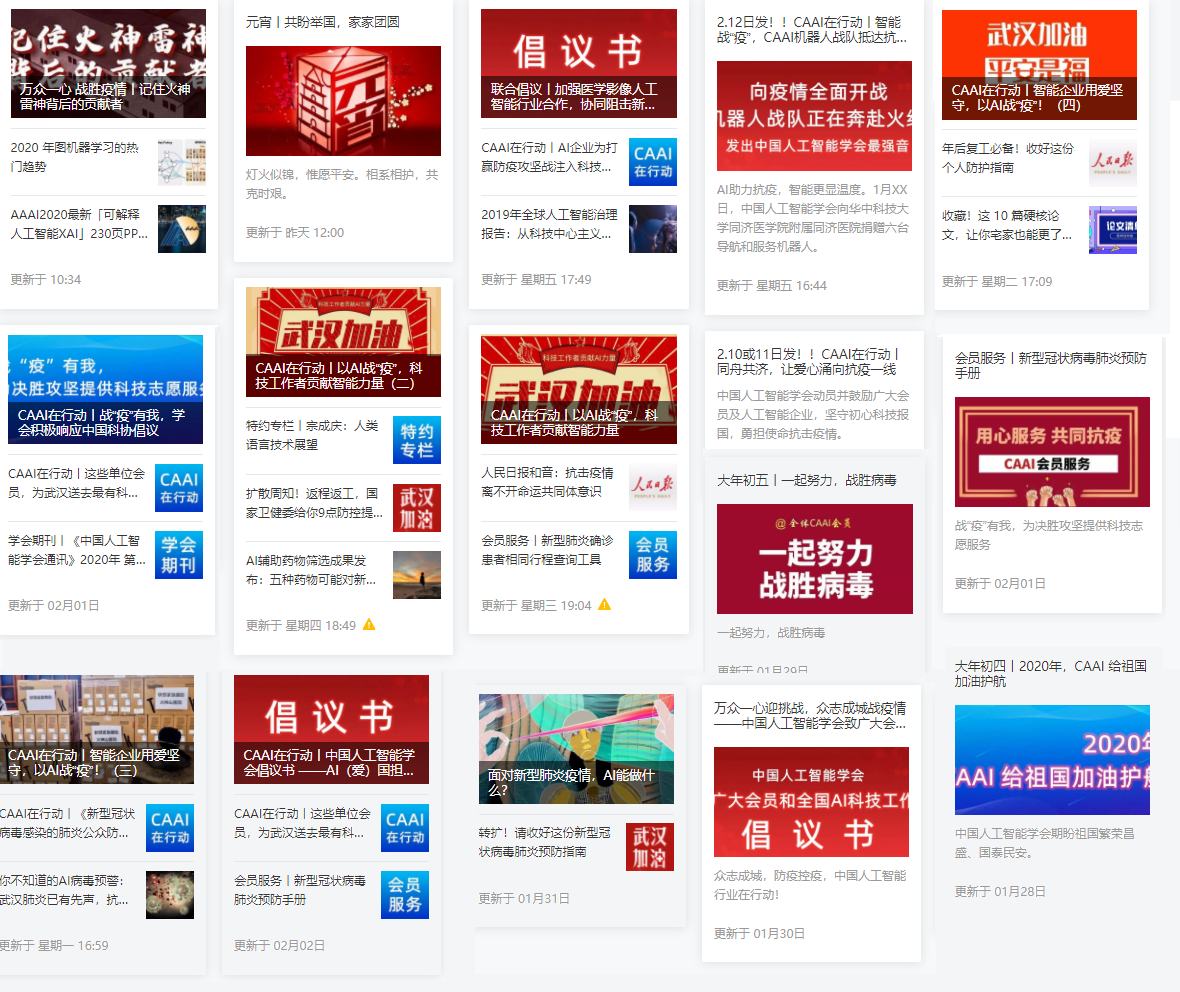Click the 学会期刊 blue icon
This screenshot has width=1180, height=992.
(179, 555)
